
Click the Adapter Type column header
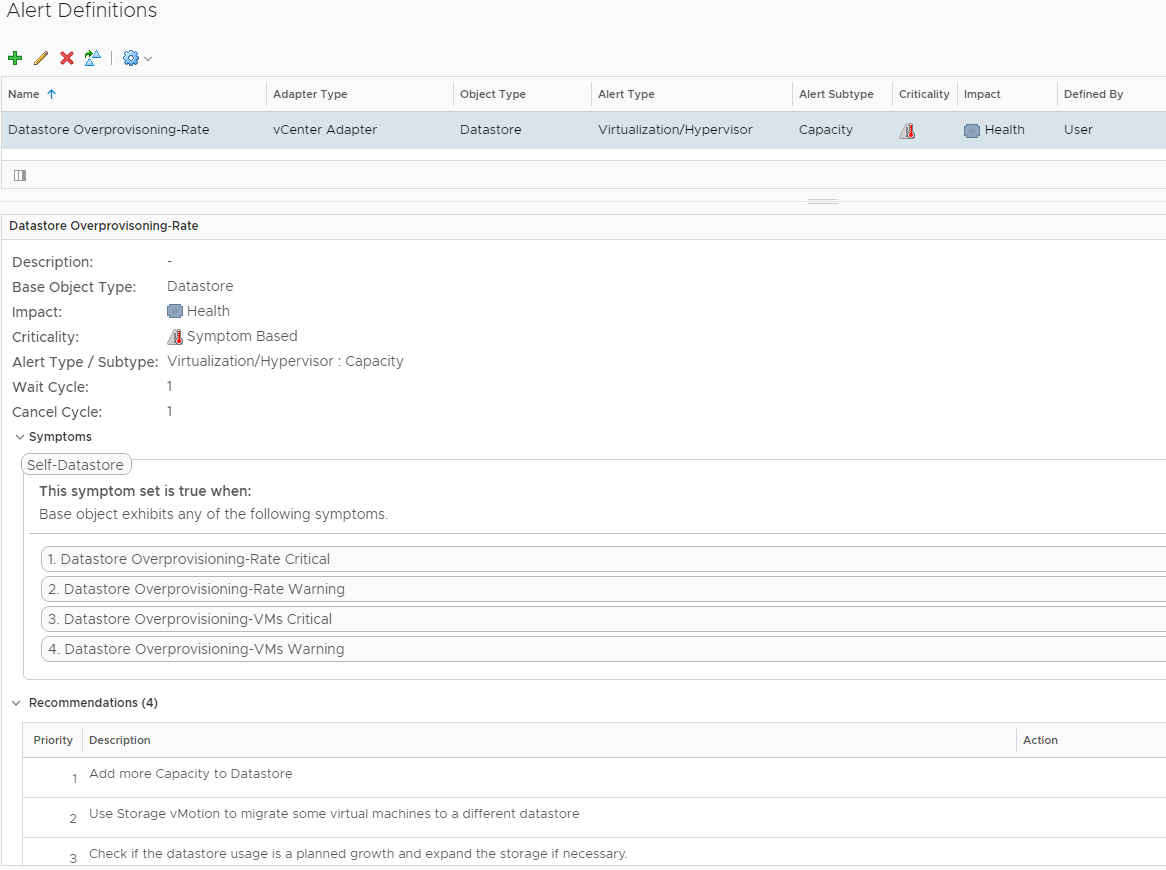point(310,94)
